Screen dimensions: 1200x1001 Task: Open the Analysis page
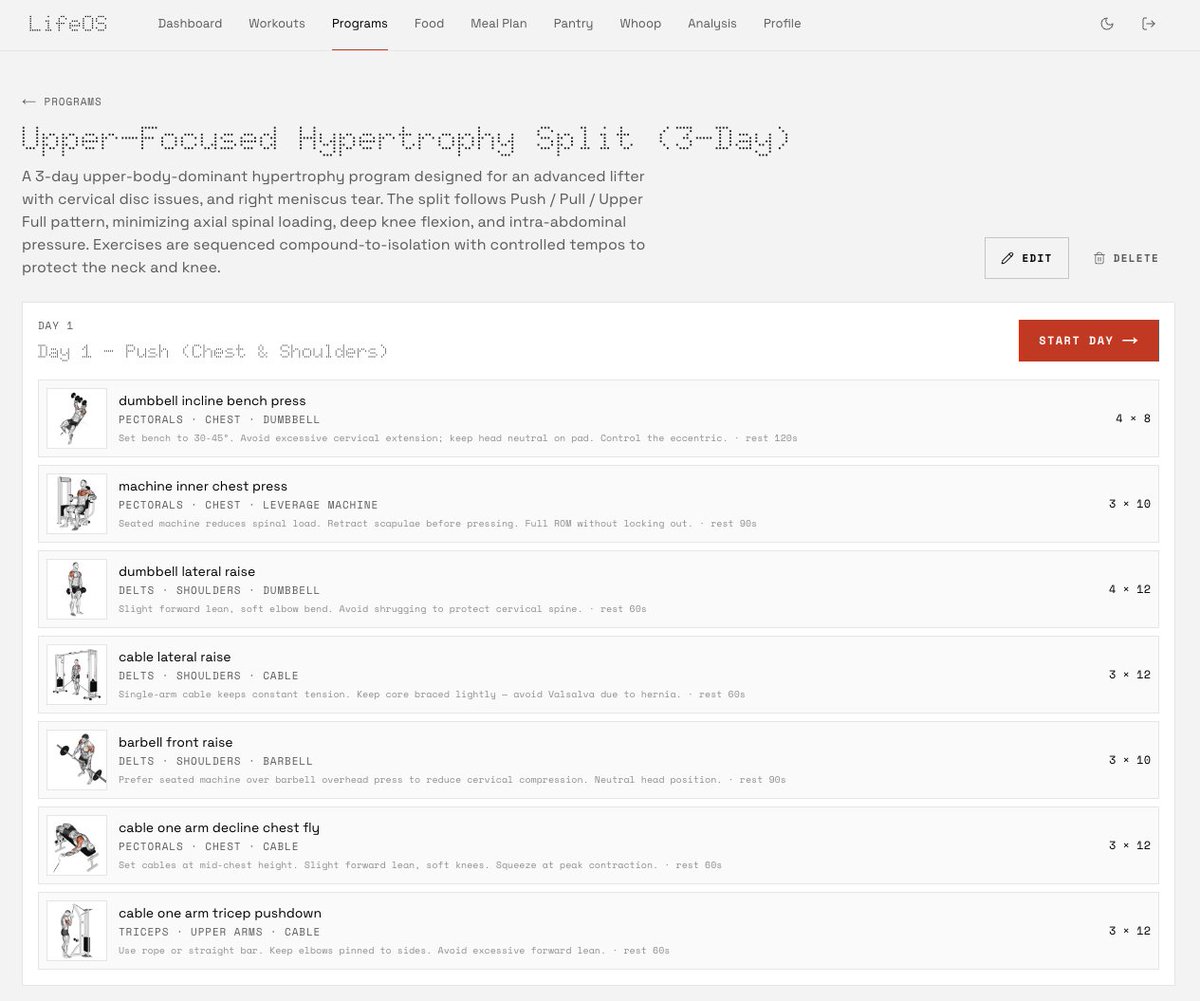pyautogui.click(x=712, y=23)
